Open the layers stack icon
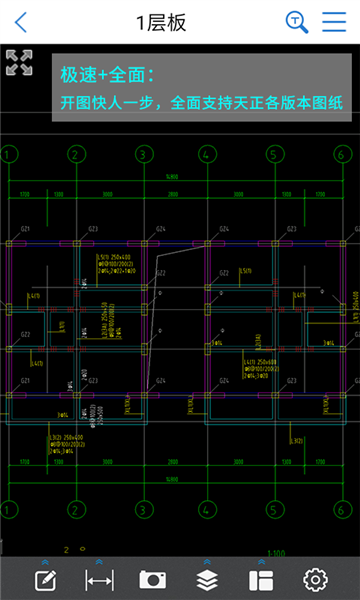Image resolution: width=360 pixels, height=600 pixels. tap(207, 580)
